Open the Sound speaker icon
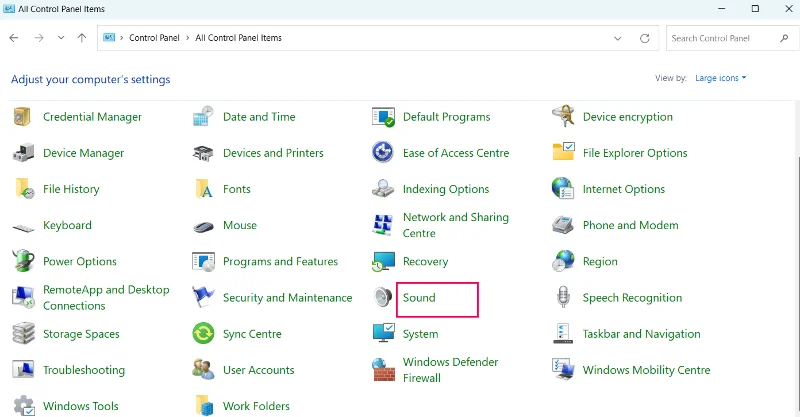 [x=383, y=298]
